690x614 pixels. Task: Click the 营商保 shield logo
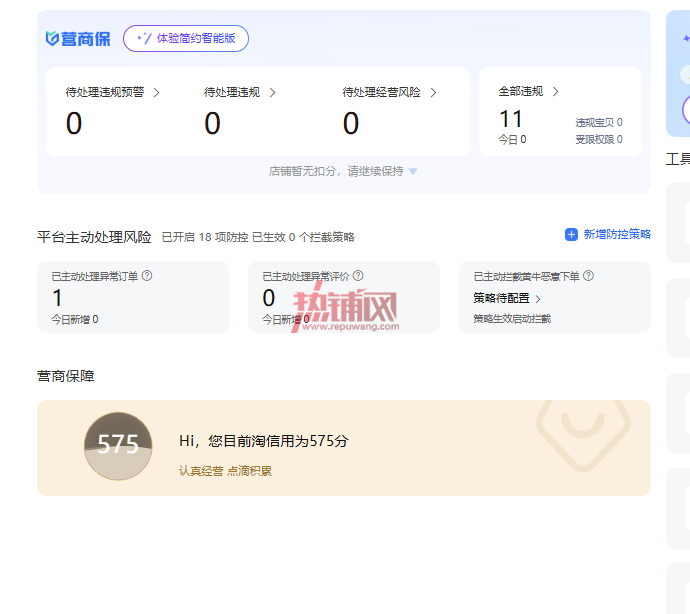click(x=52, y=39)
